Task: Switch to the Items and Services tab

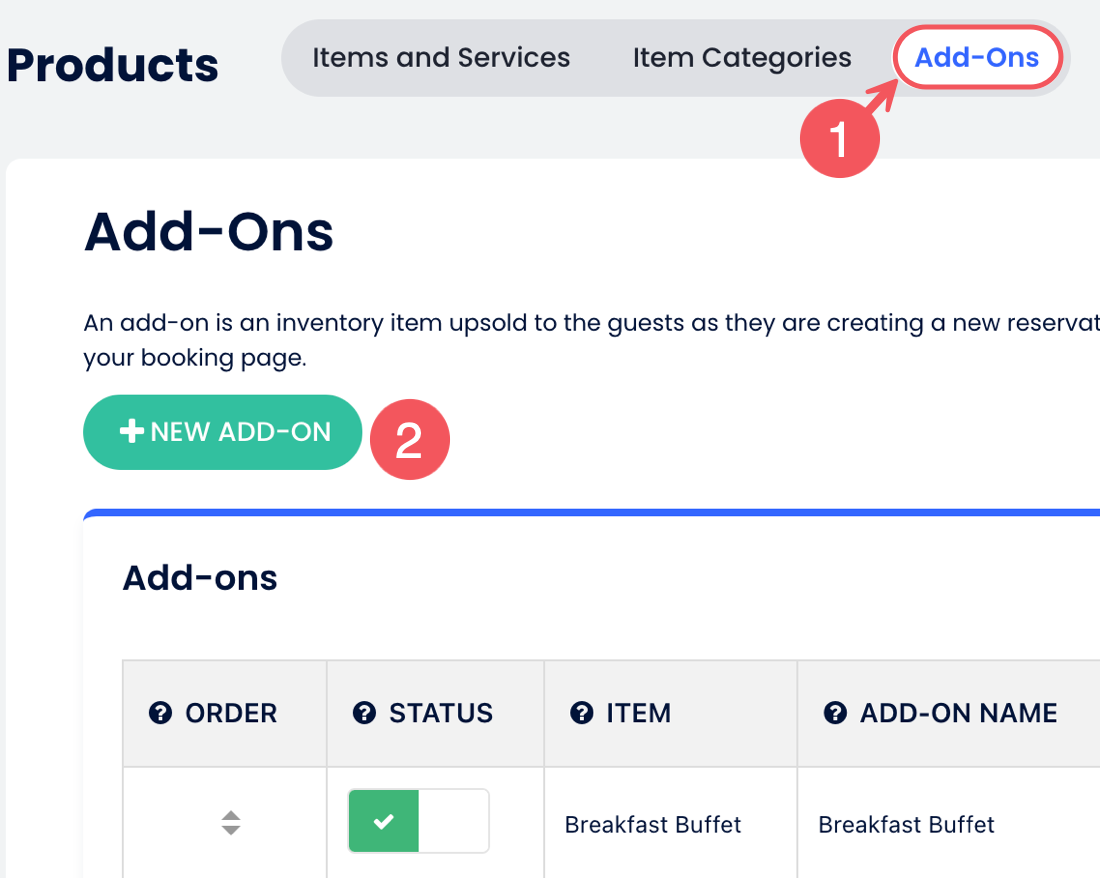Action: (441, 58)
